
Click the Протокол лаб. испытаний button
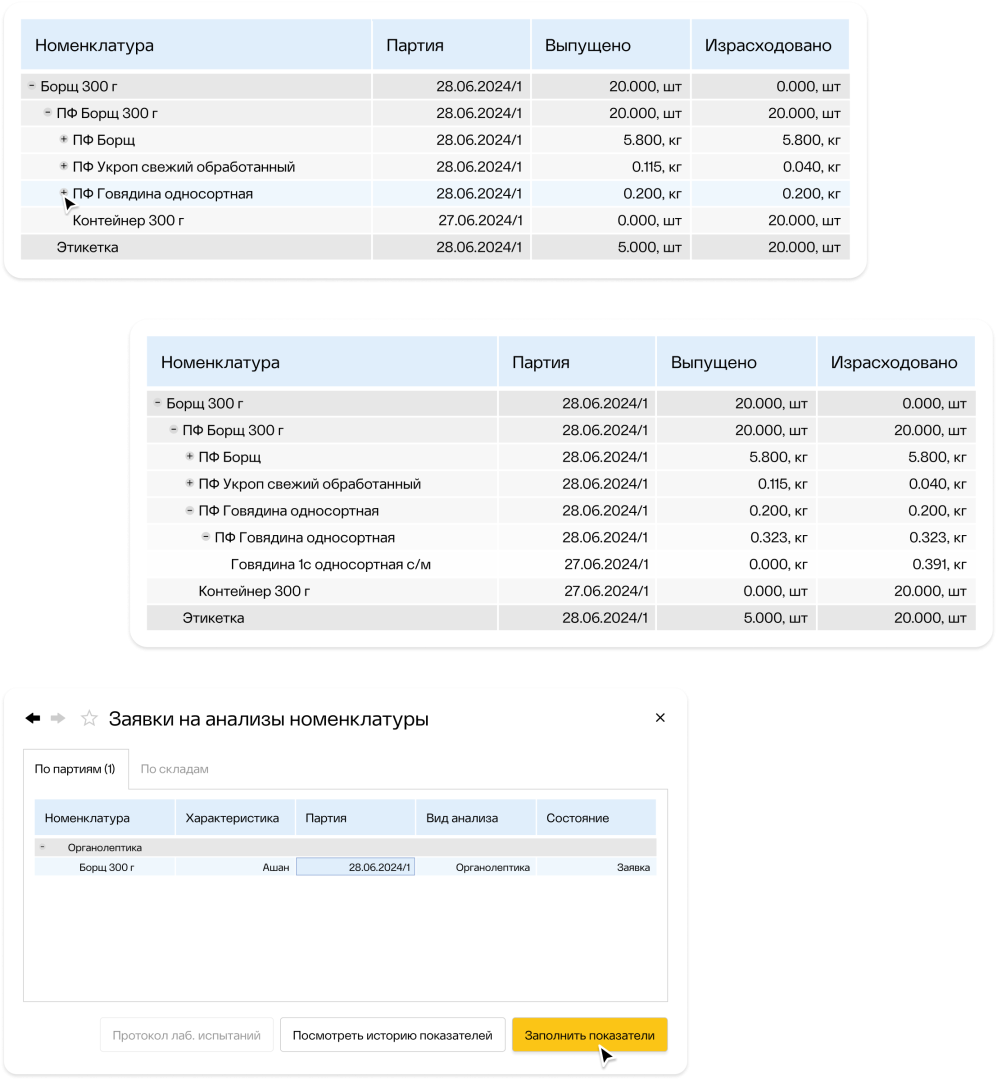[187, 1035]
